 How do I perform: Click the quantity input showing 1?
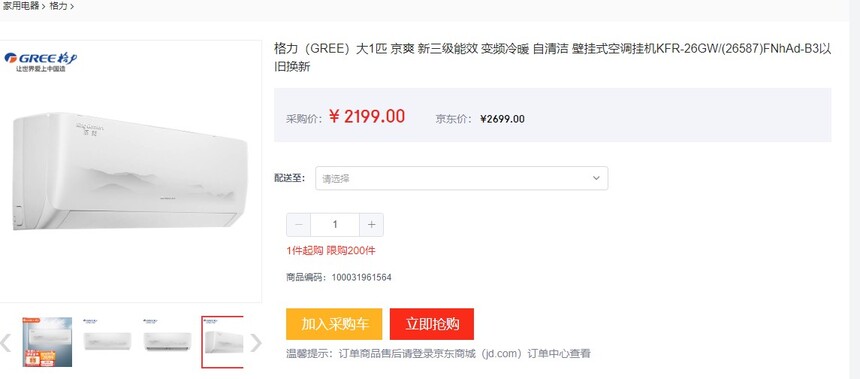click(335, 225)
